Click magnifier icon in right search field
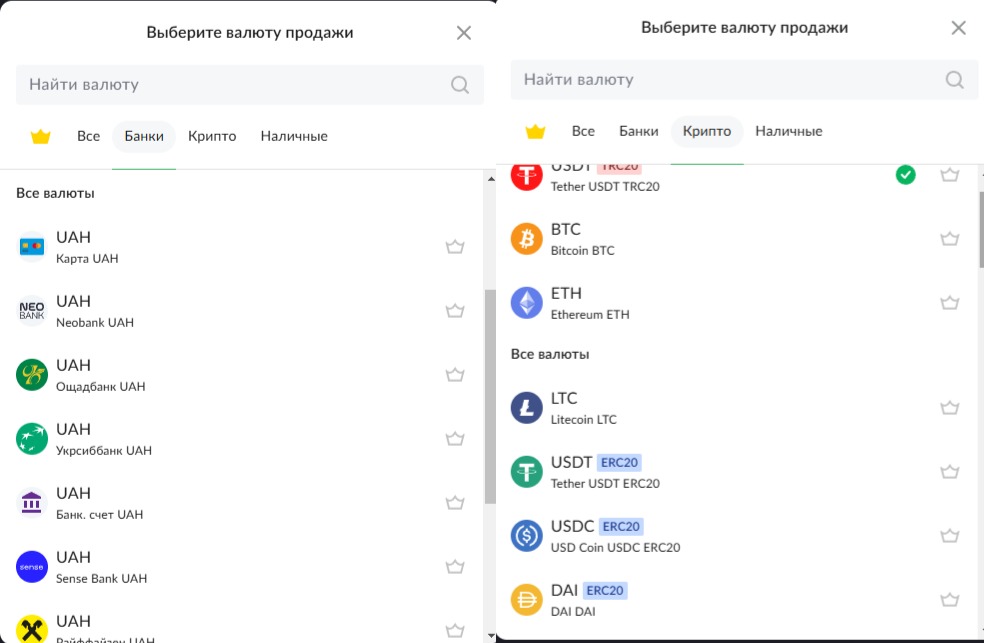Screen dimensions: 984x643 point(954,80)
